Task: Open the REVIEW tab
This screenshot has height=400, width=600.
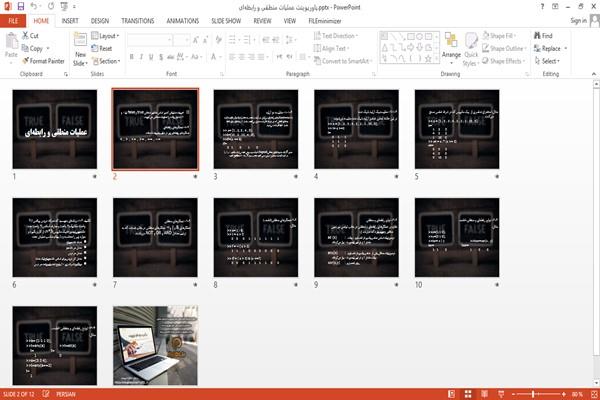Action: point(262,21)
